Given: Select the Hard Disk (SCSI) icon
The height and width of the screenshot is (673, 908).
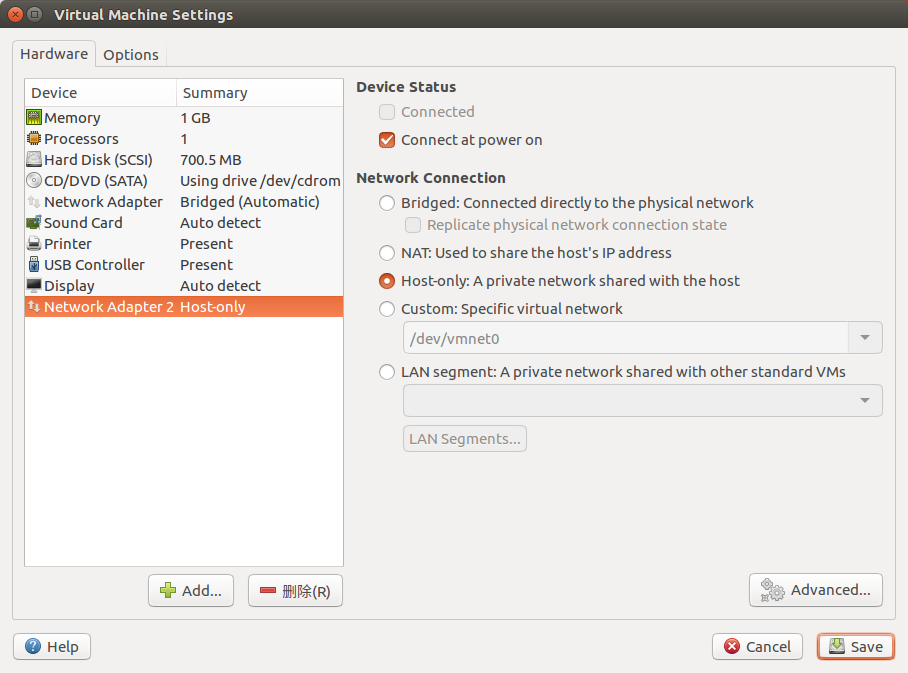Looking at the screenshot, I should click(x=34, y=160).
